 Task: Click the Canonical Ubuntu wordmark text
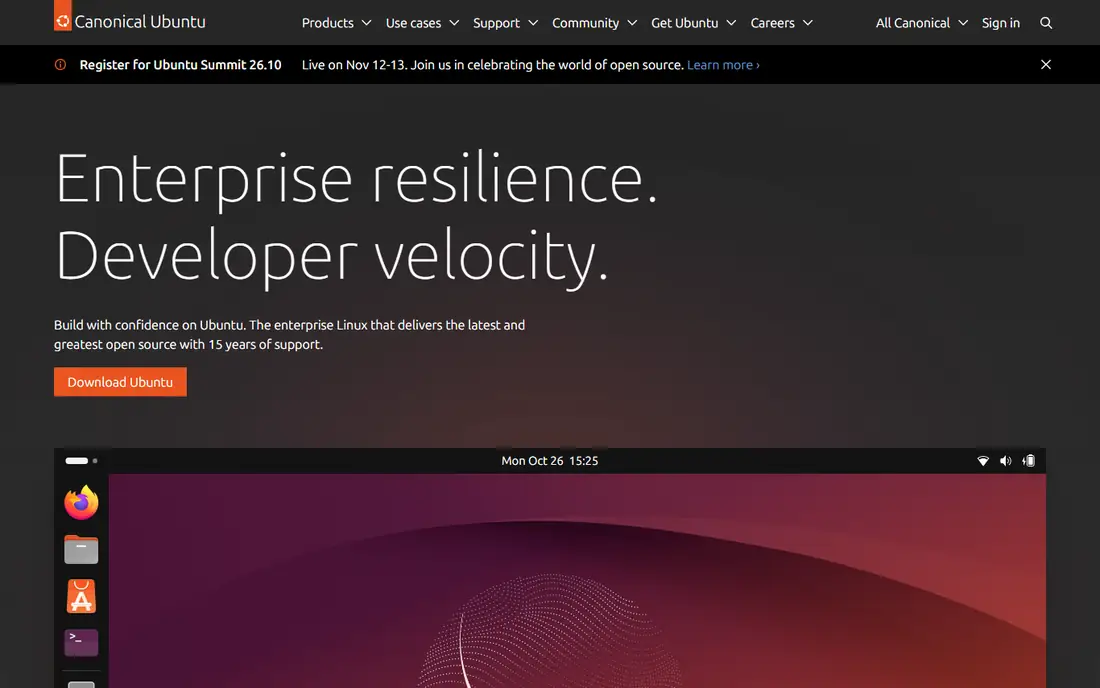coord(140,22)
